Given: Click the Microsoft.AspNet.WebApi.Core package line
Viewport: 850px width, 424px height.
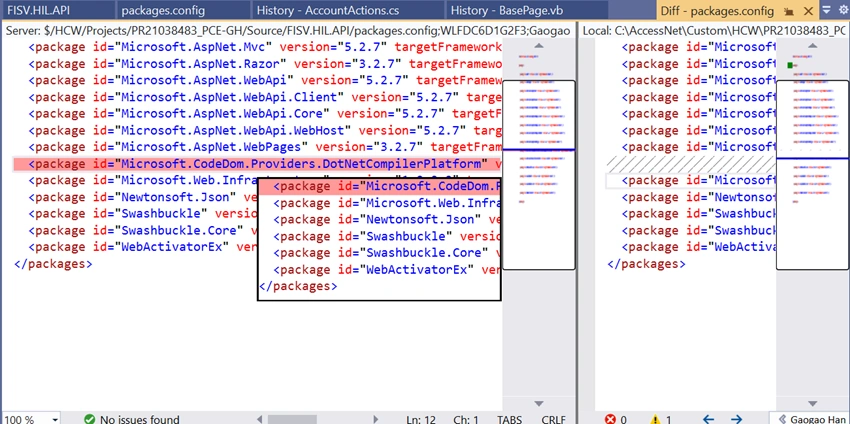Looking at the screenshot, I should (265, 114).
